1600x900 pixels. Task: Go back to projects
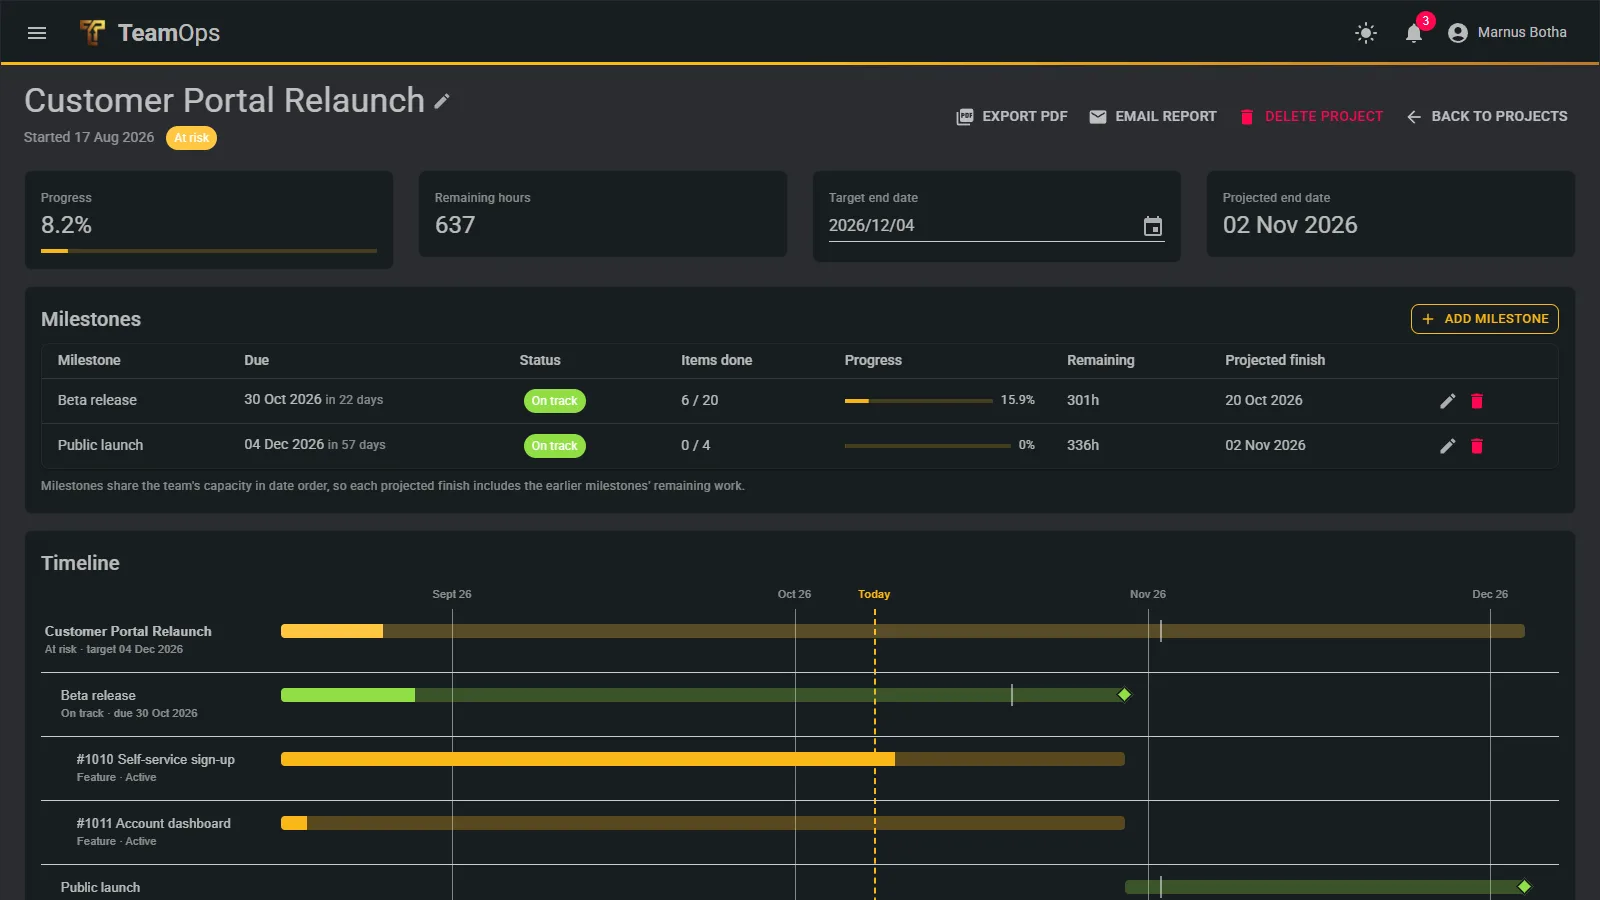tap(1487, 117)
